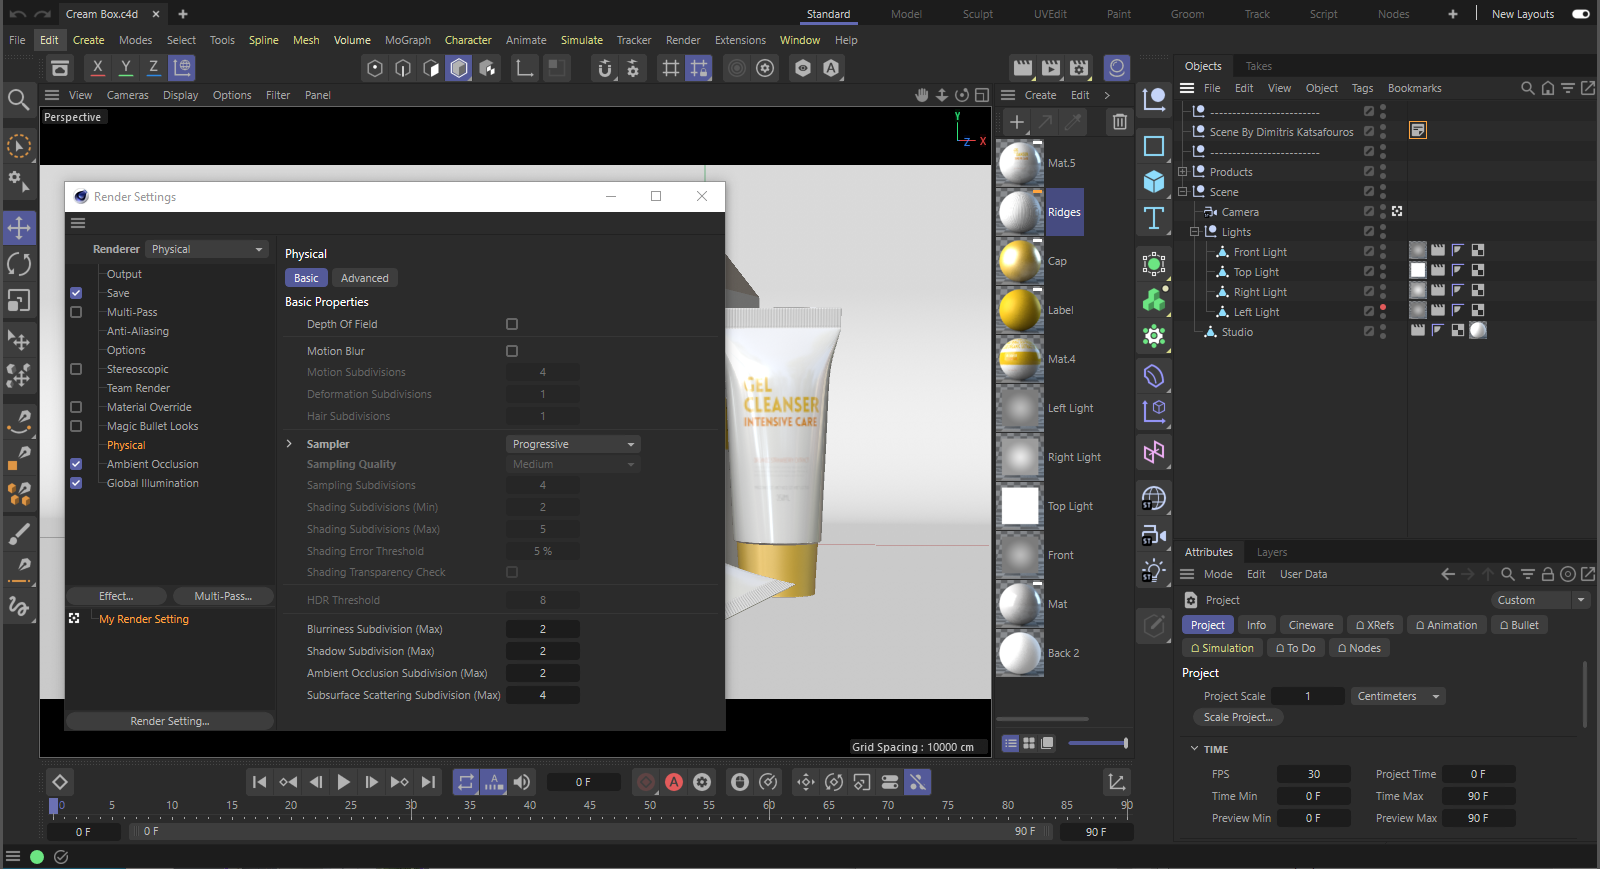Switch to the Sculpt layout tab
Screen dimensions: 1600x869
[x=977, y=14]
